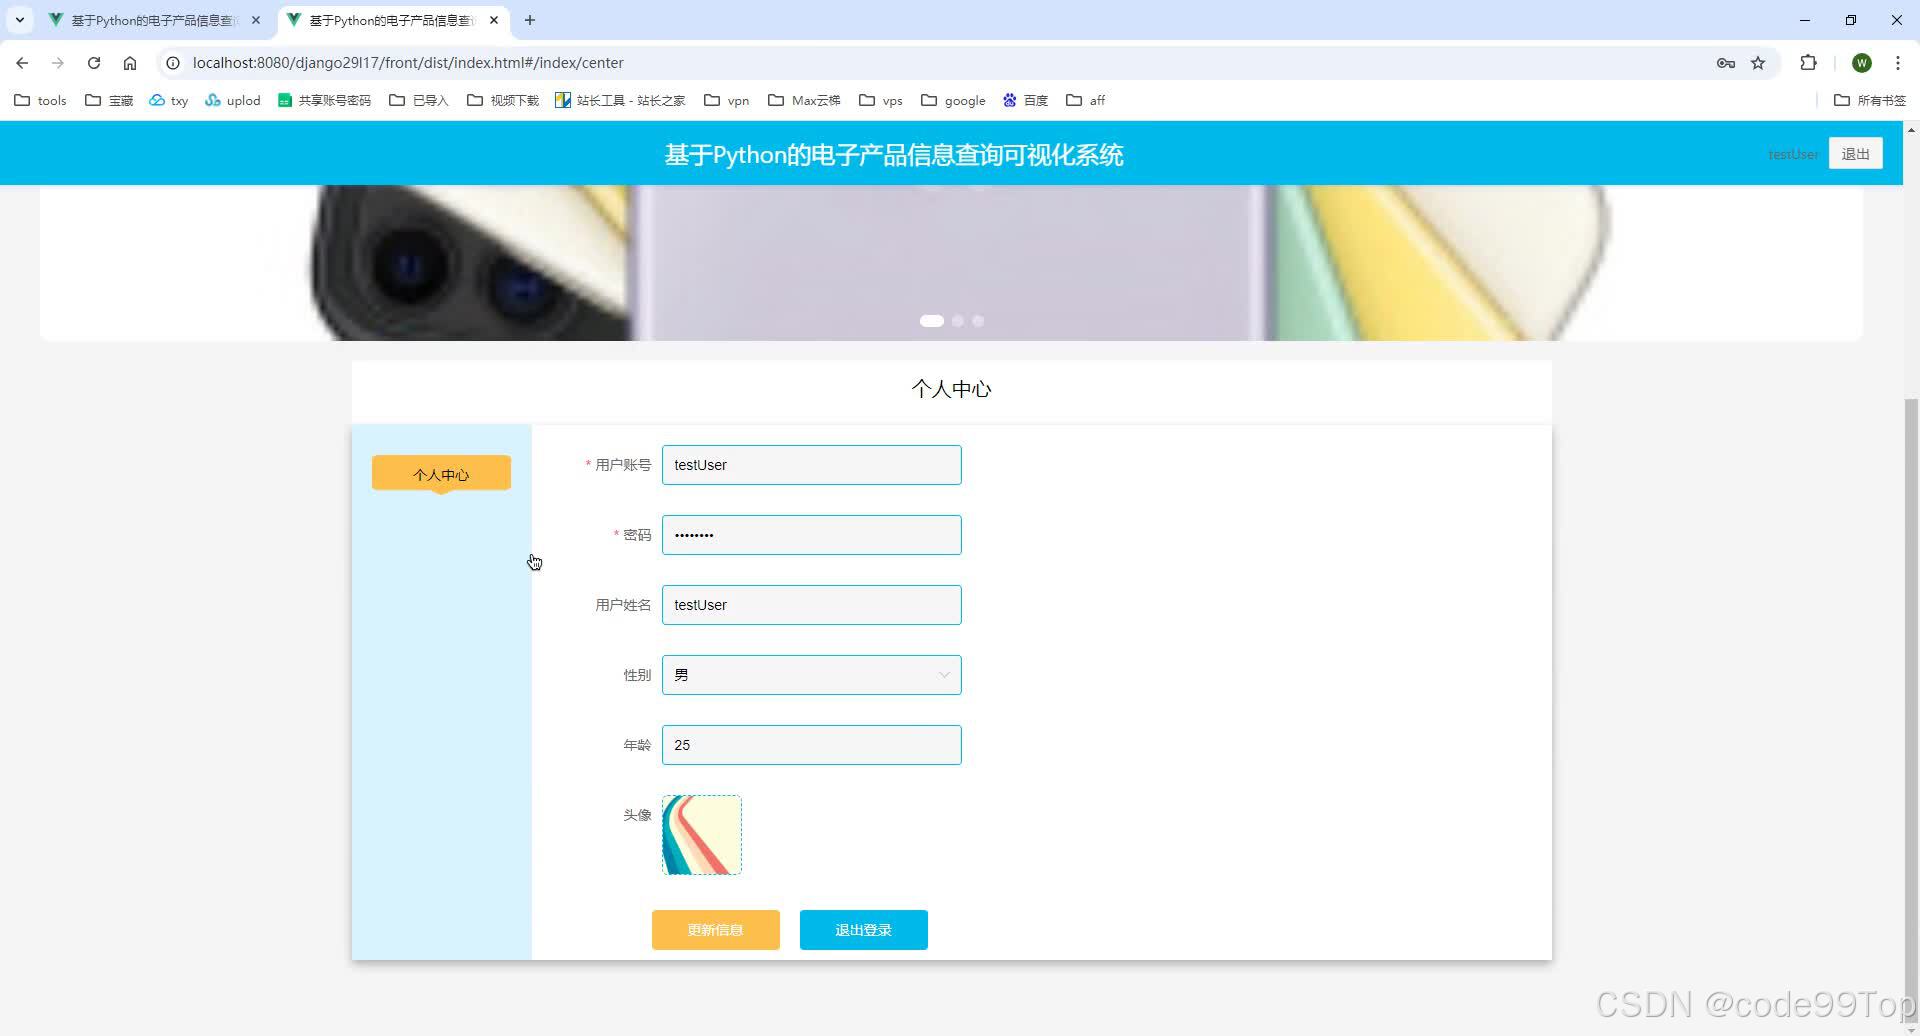This screenshot has width=1920, height=1036.
Task: Open a new tab with the plus icon
Action: (x=530, y=20)
